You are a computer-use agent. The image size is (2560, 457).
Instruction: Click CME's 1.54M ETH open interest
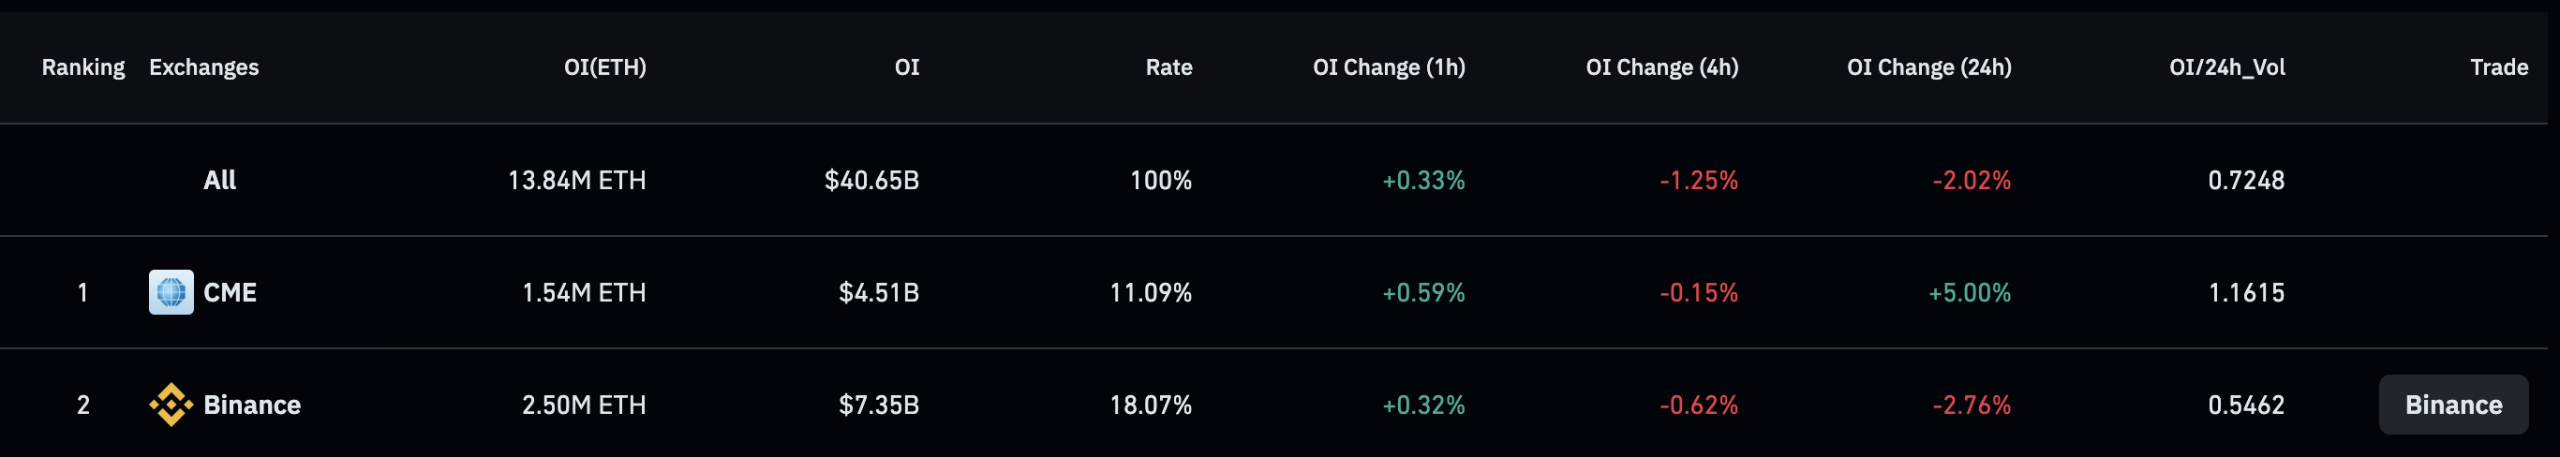pos(584,293)
